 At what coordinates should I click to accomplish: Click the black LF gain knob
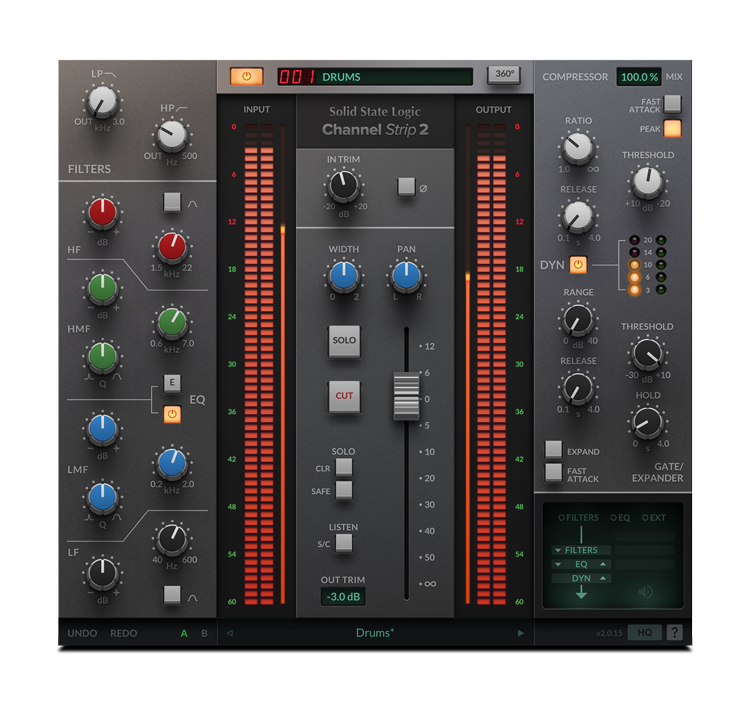102,573
